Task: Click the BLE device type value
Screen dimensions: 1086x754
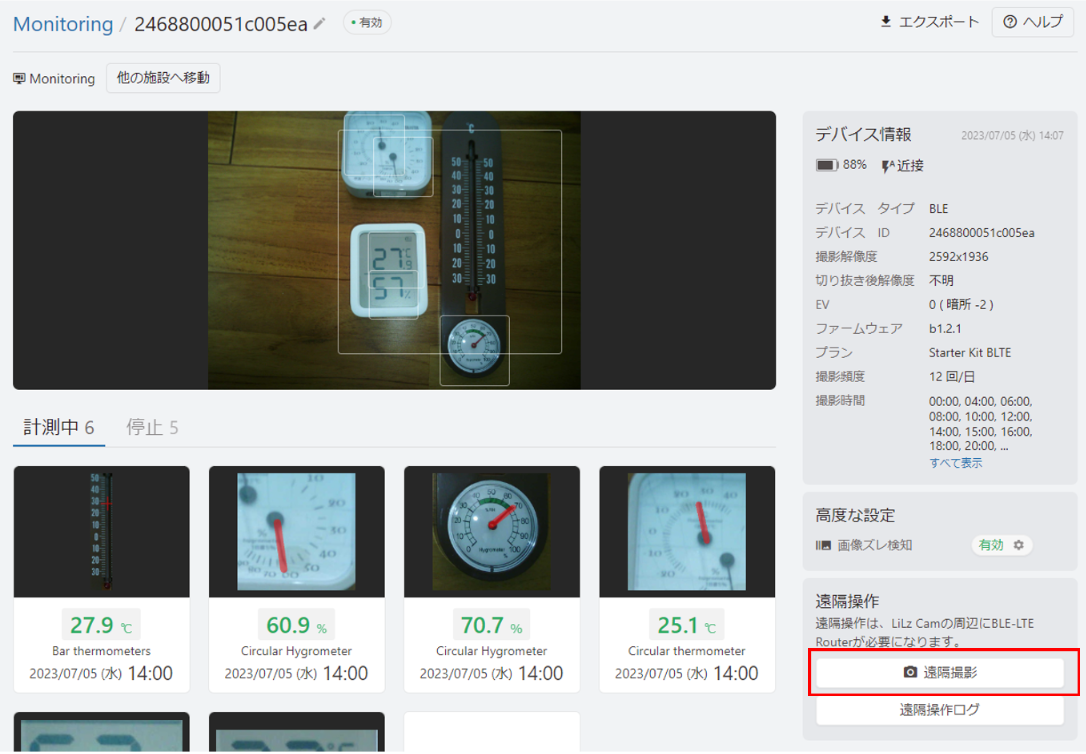Action: tap(938, 208)
